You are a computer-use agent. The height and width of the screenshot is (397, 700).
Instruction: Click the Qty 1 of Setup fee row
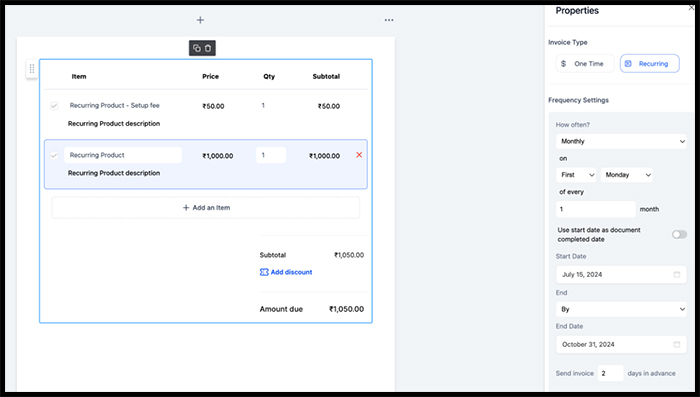coord(263,105)
